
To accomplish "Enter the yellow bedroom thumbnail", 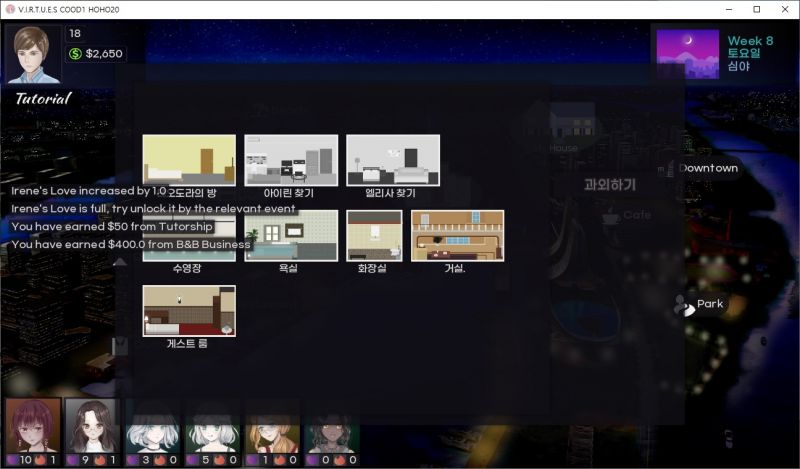I will point(189,160).
